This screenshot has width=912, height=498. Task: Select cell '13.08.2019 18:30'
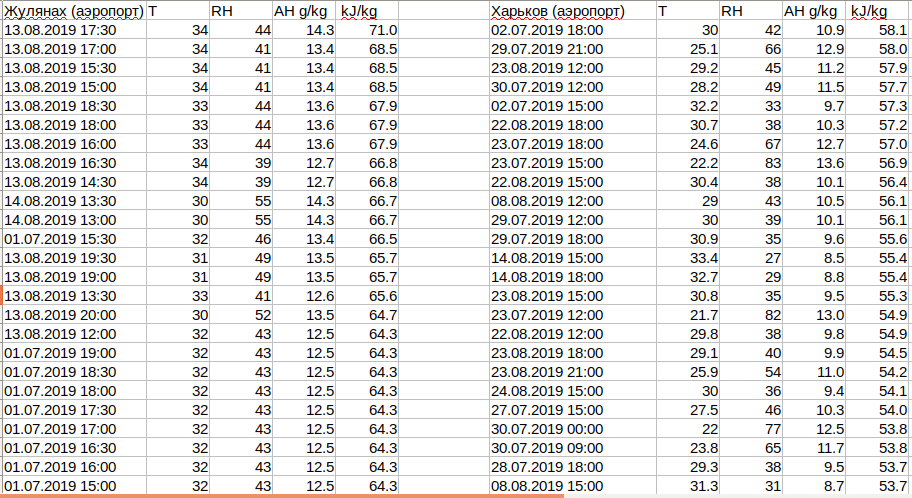(x=74, y=106)
